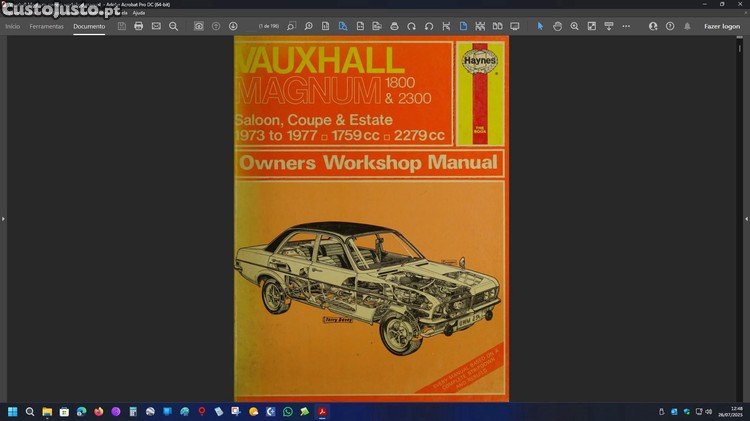The image size is (750, 421).
Task: Choose the arrow selection tool
Action: [x=540, y=26]
